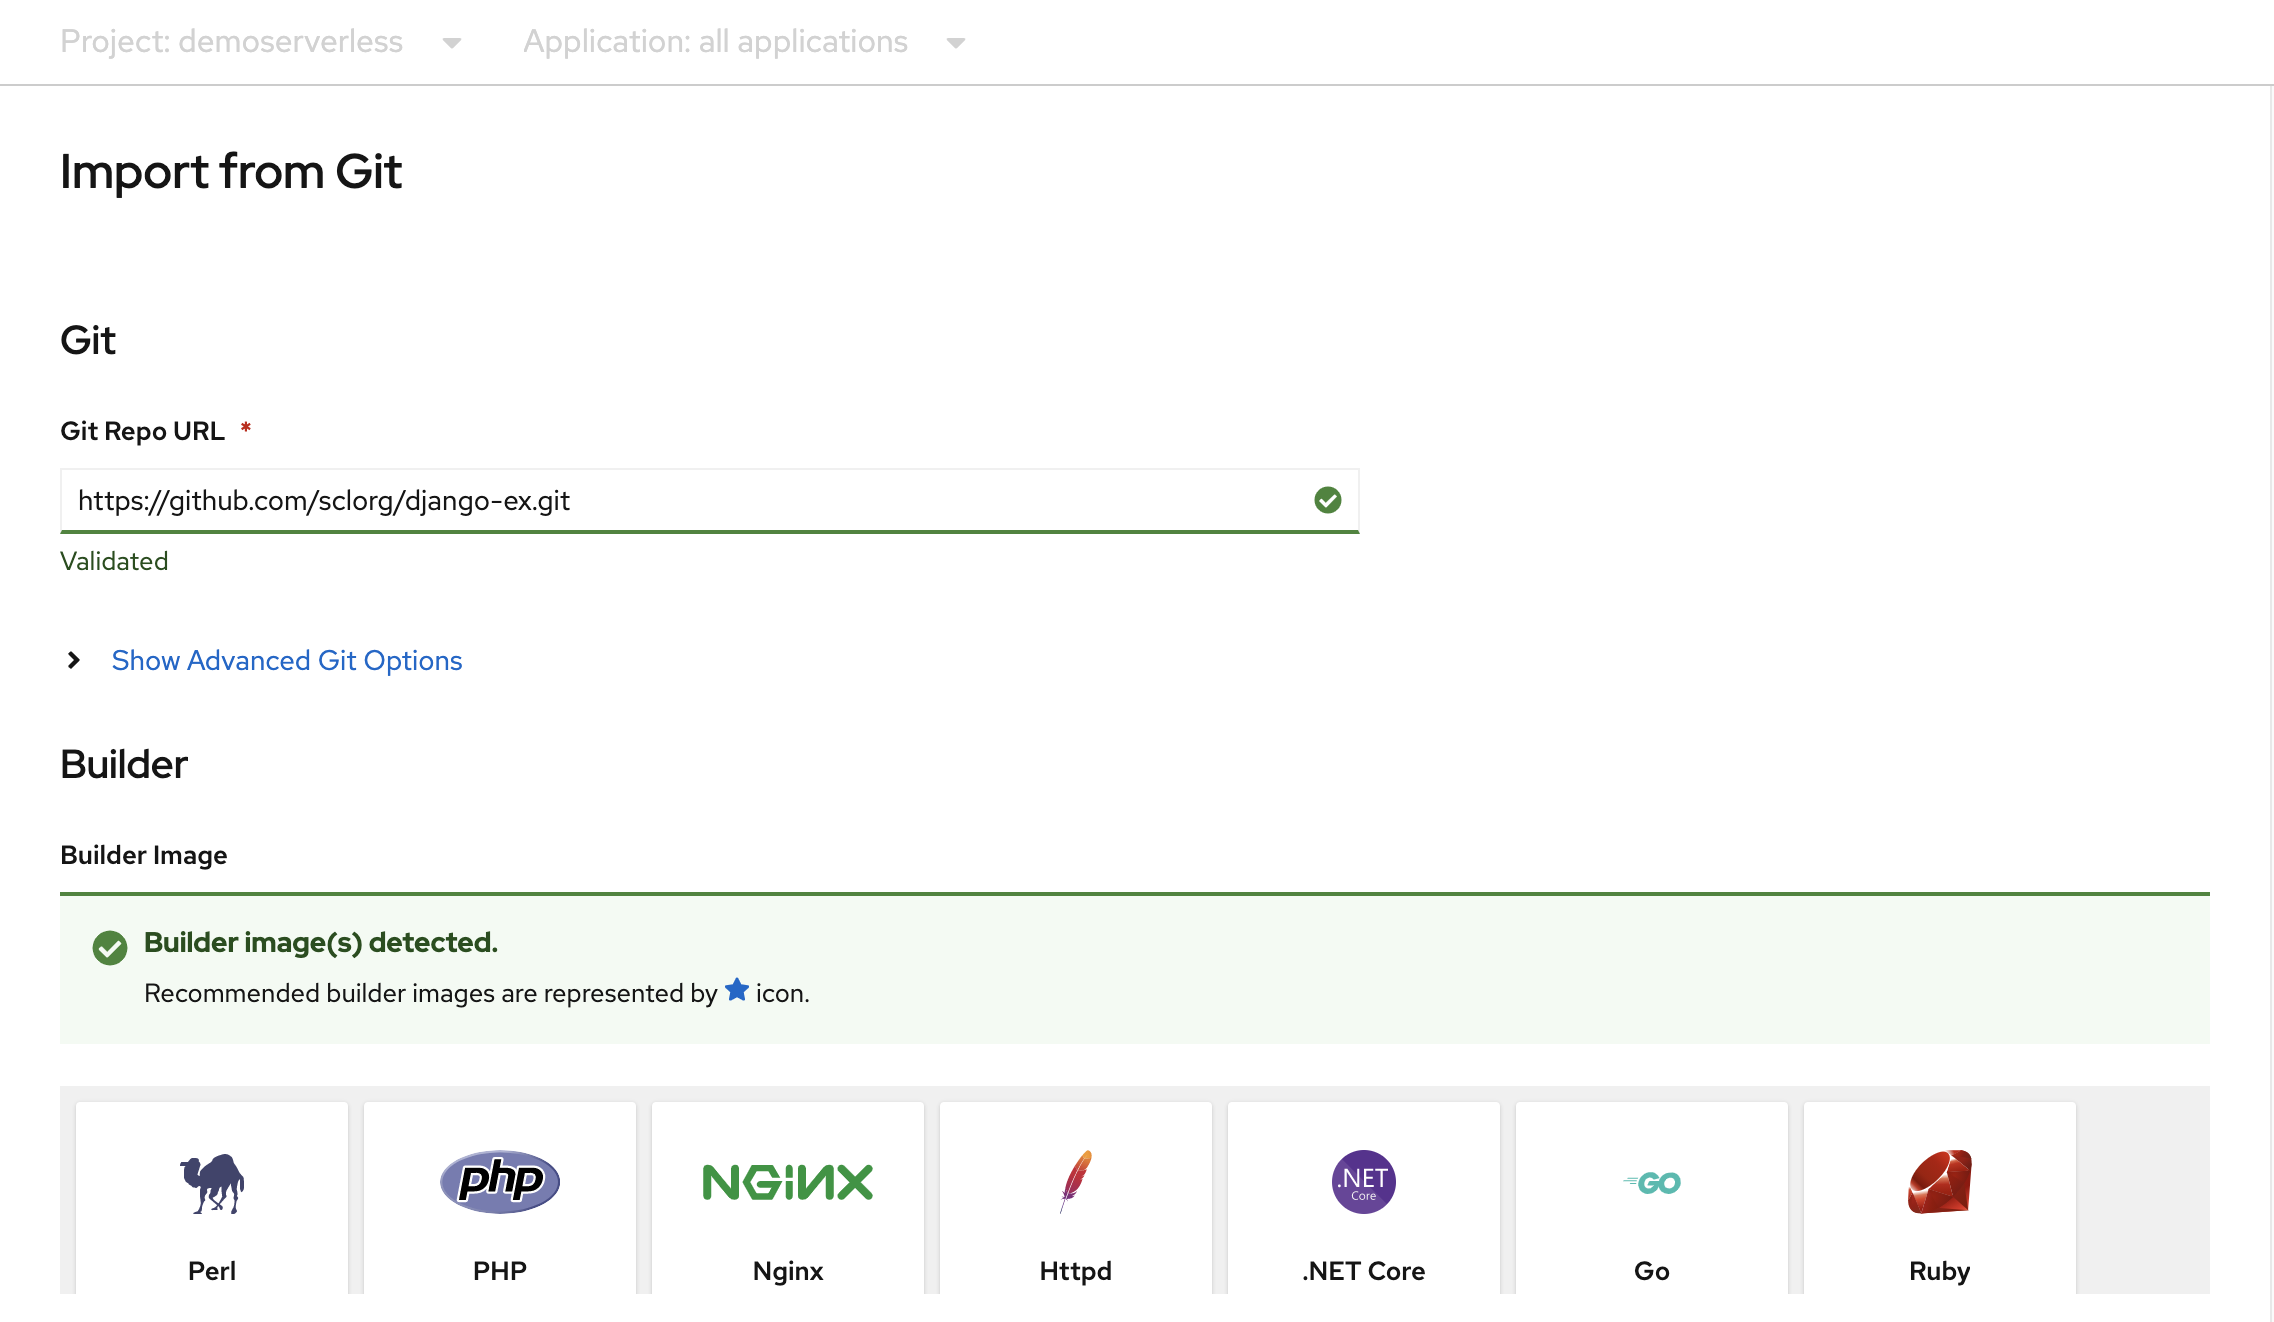This screenshot has height=1322, width=2274.
Task: Select the Ruby builder image icon
Action: coord(1939,1180)
